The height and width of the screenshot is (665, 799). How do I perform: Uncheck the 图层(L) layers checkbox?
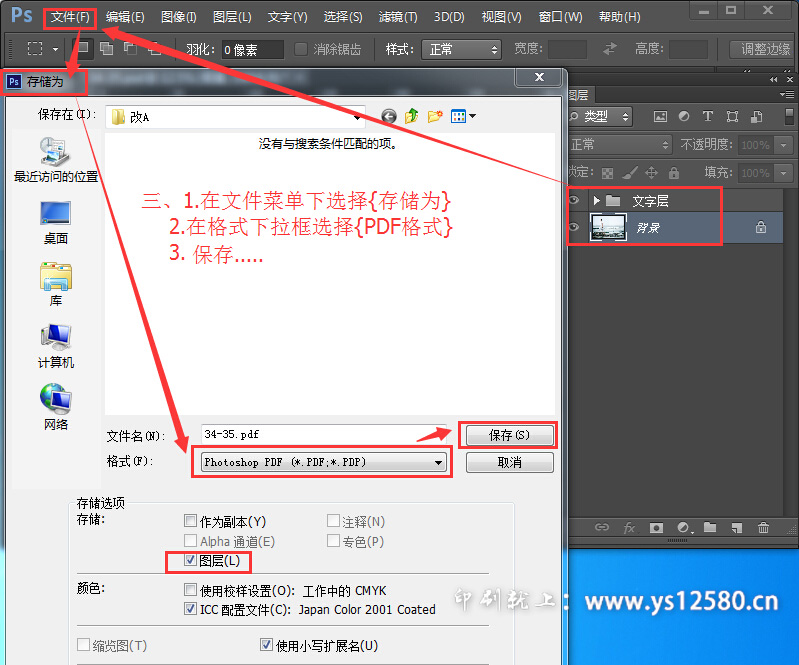(191, 562)
